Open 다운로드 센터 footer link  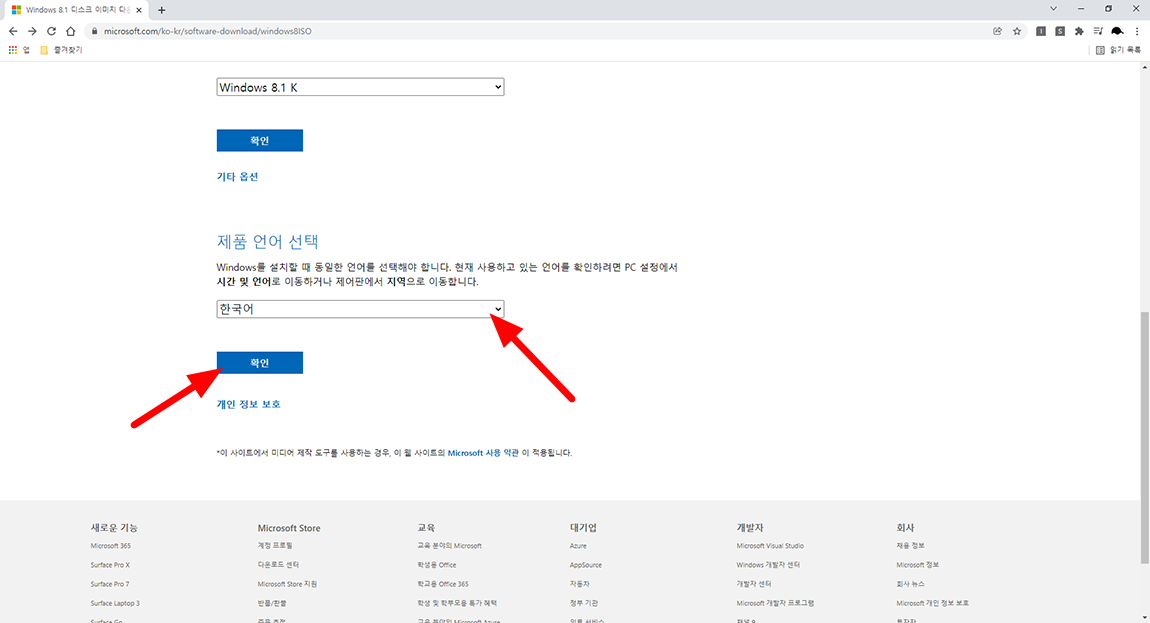click(278, 565)
